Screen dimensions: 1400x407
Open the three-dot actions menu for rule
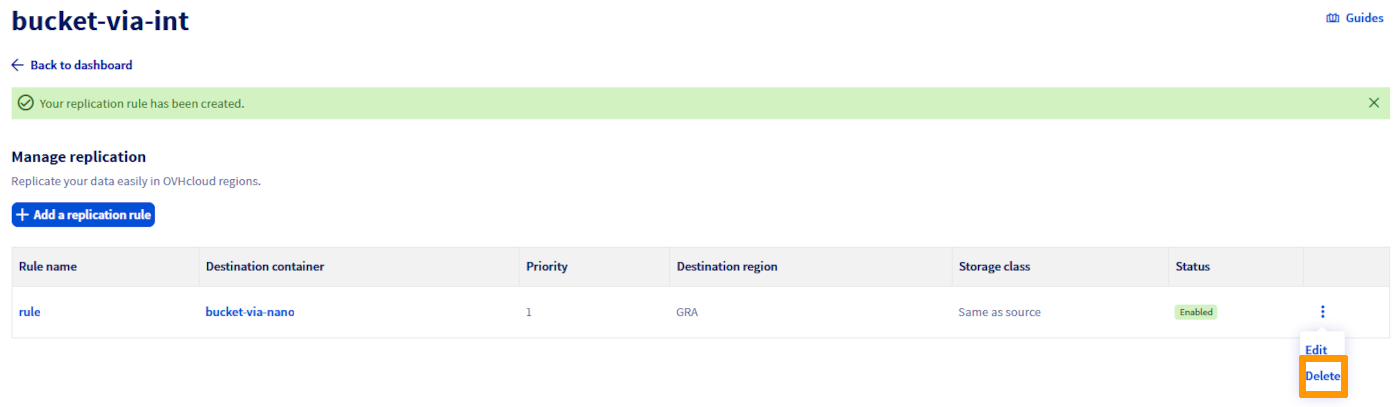(x=1322, y=312)
